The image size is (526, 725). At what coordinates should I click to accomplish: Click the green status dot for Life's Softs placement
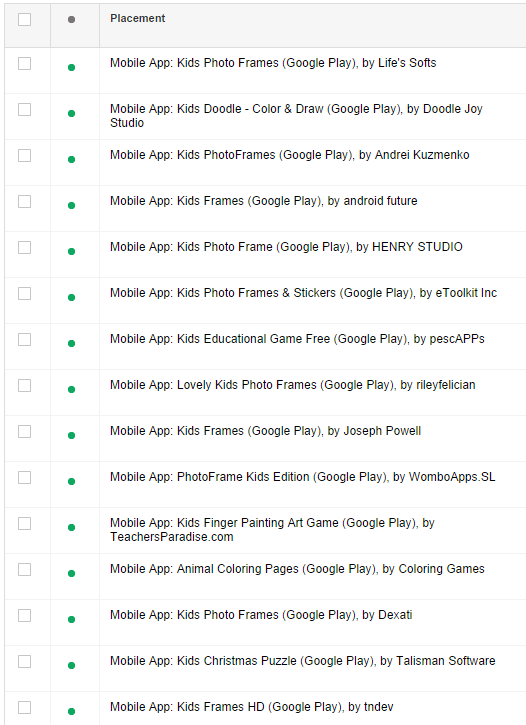tap(71, 68)
